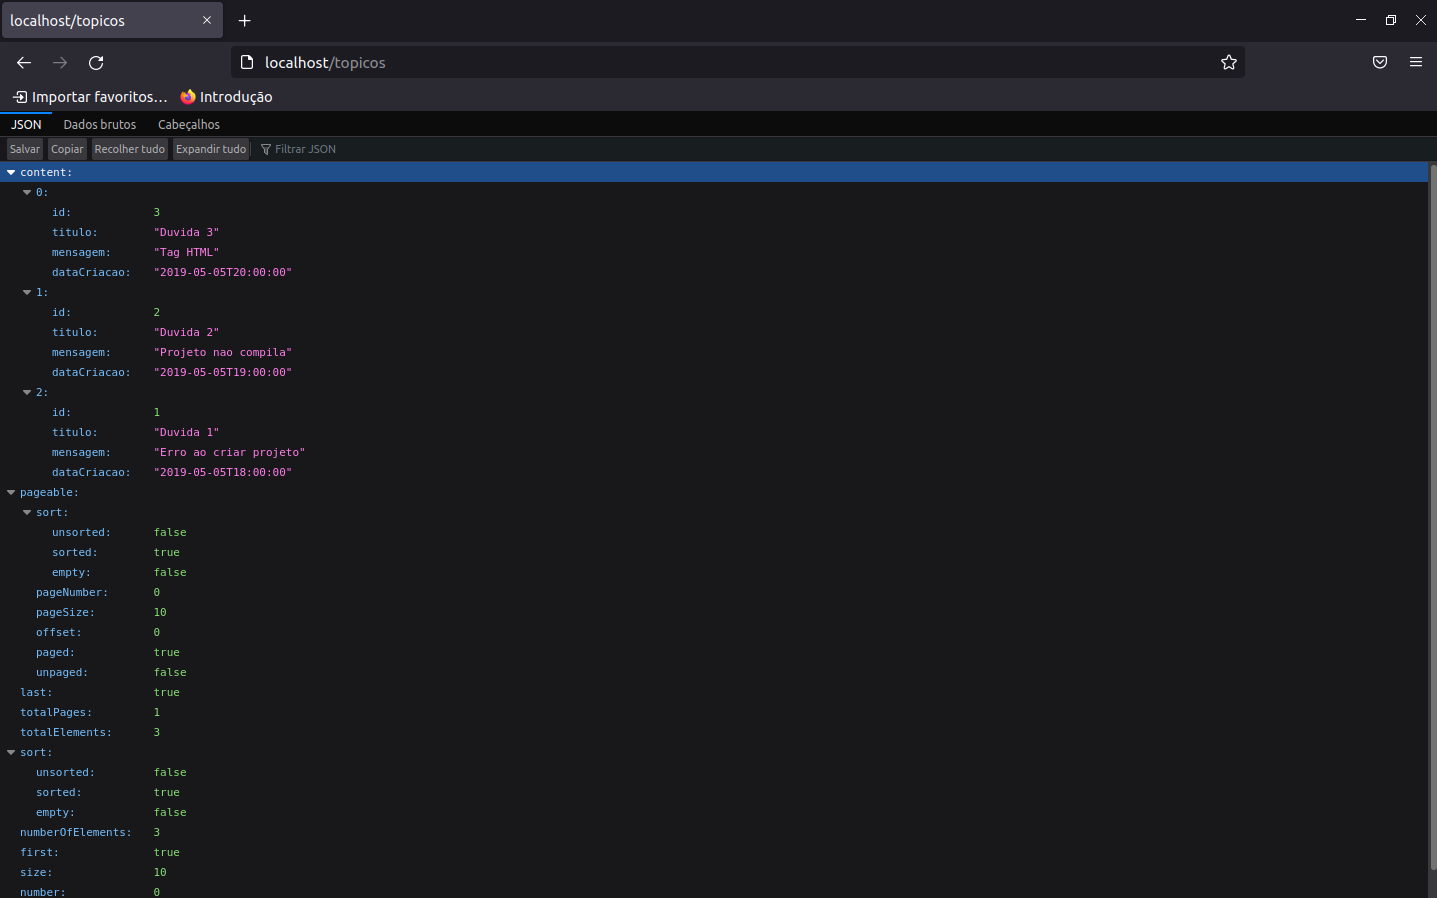
Task: Select the value "Duvida 2"
Action: [x=186, y=332]
